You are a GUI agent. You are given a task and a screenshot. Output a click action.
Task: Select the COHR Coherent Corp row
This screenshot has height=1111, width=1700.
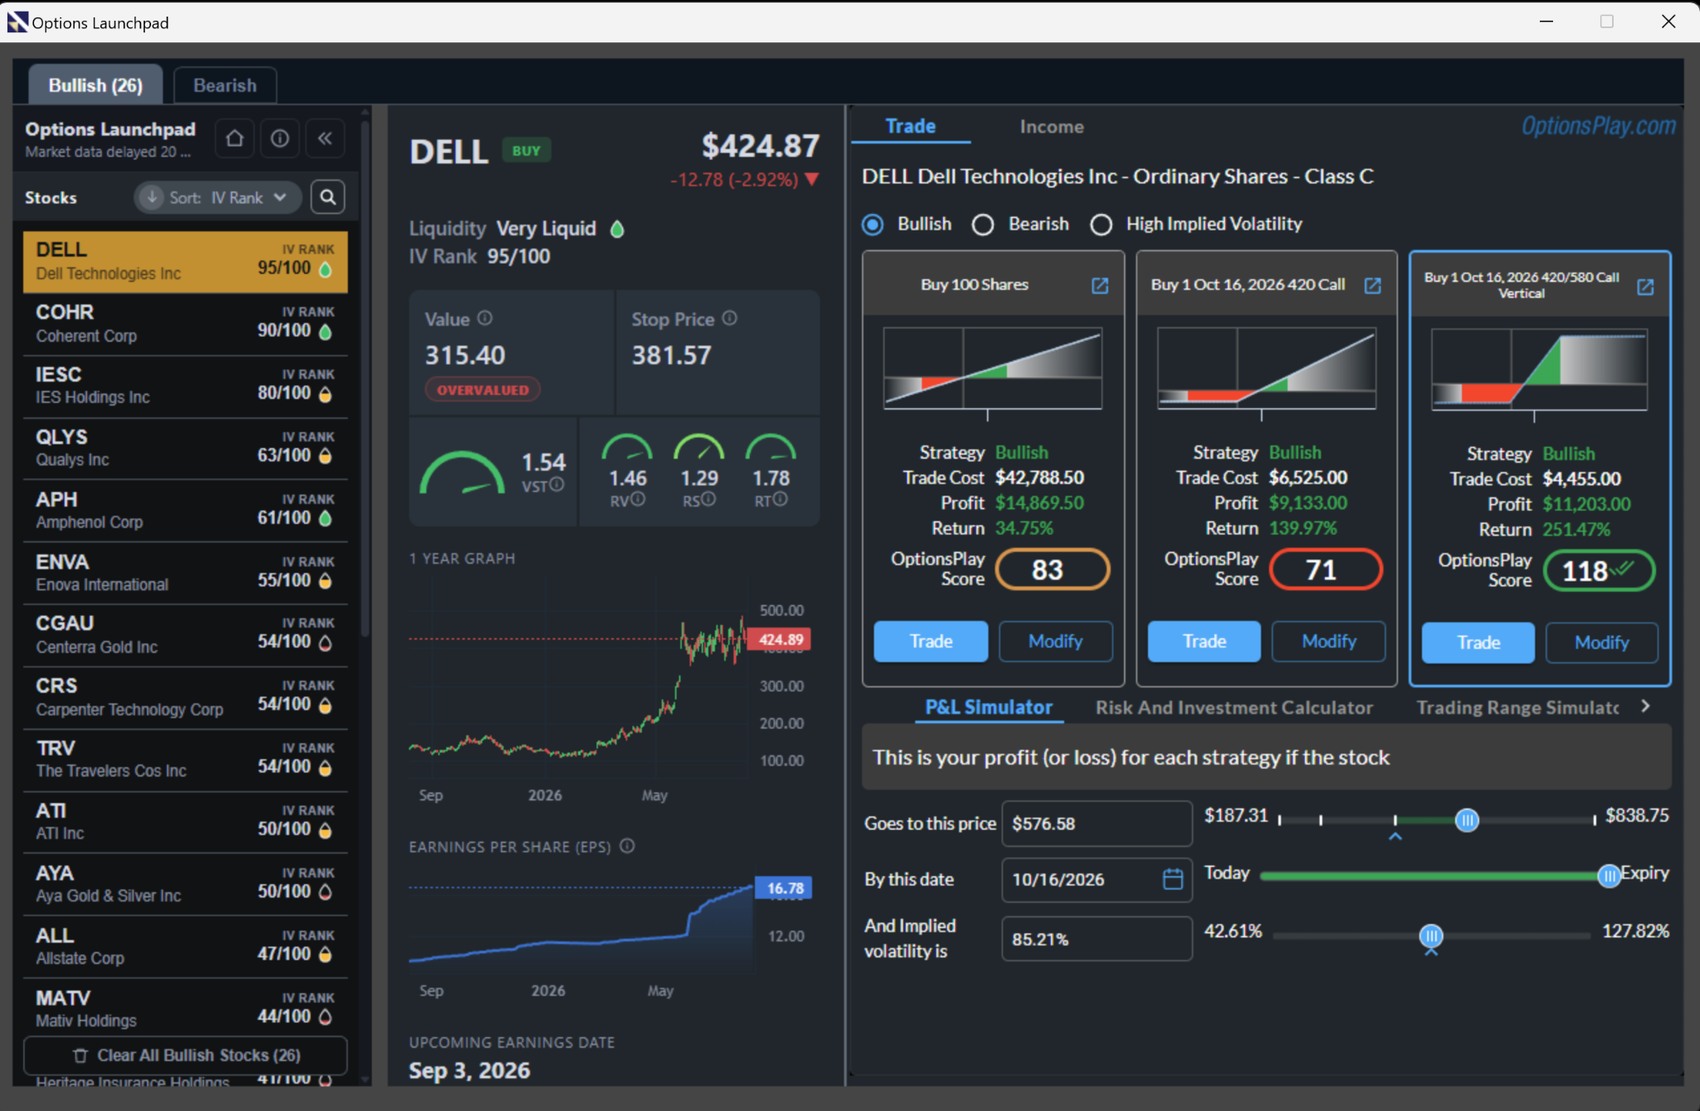point(185,324)
